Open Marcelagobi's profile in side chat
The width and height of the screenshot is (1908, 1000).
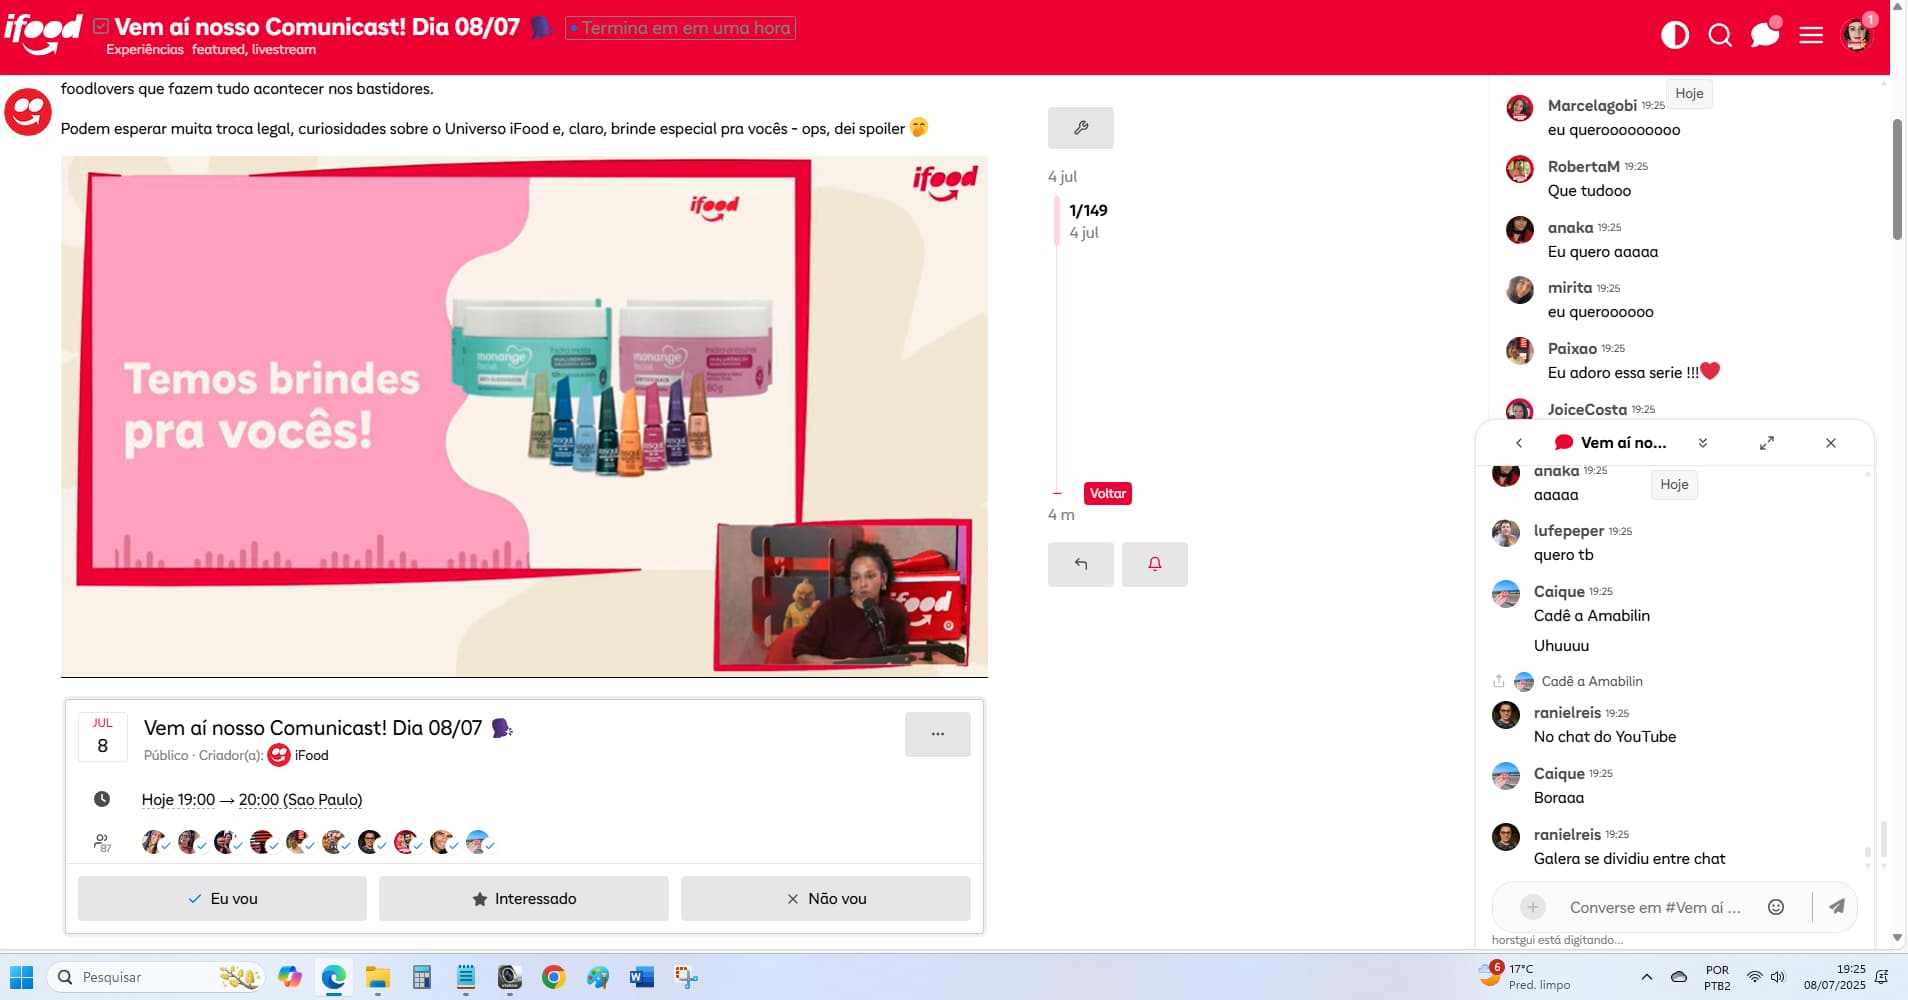point(1592,105)
